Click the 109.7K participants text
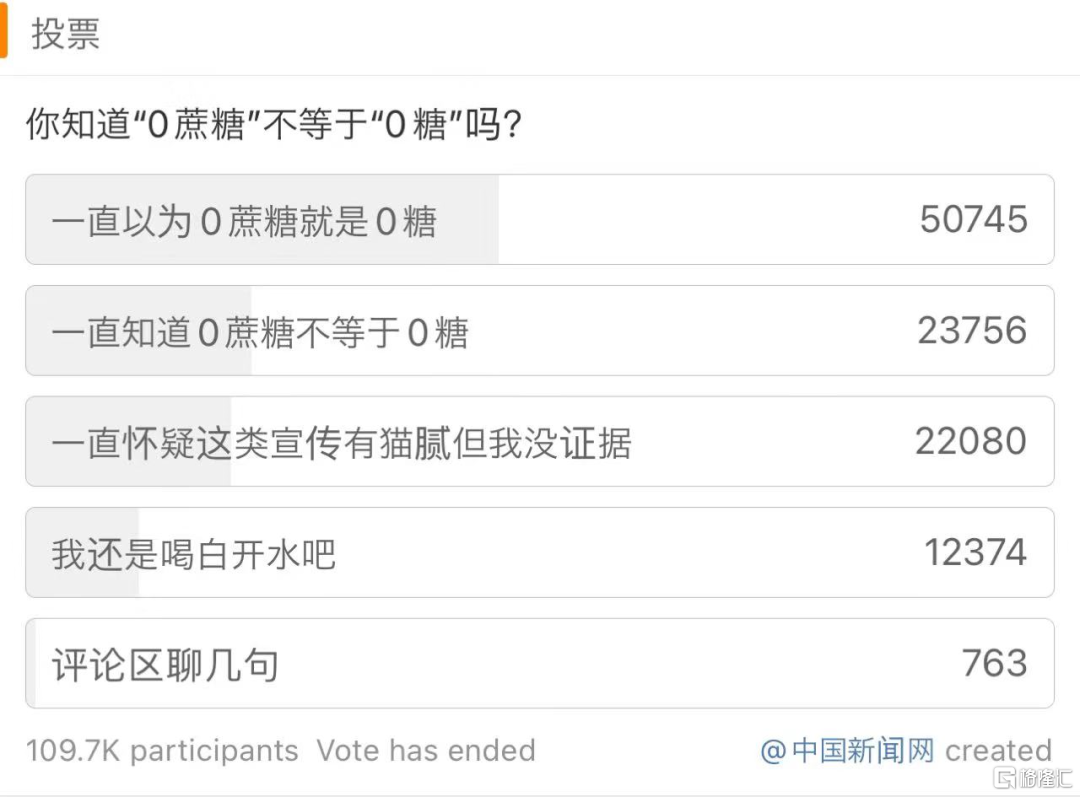Image resolution: width=1080 pixels, height=797 pixels. 162,751
